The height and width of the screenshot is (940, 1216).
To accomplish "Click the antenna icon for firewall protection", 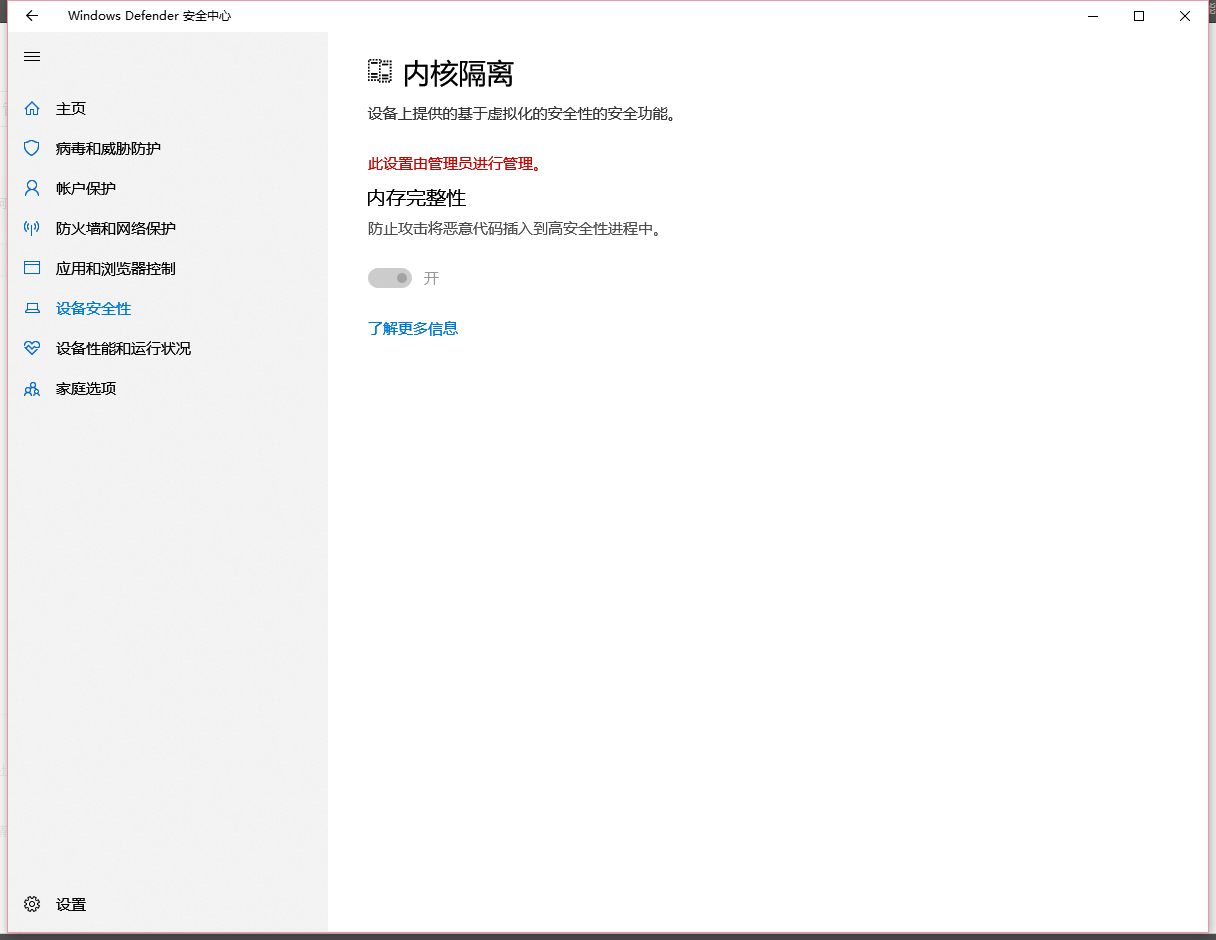I will [32, 228].
